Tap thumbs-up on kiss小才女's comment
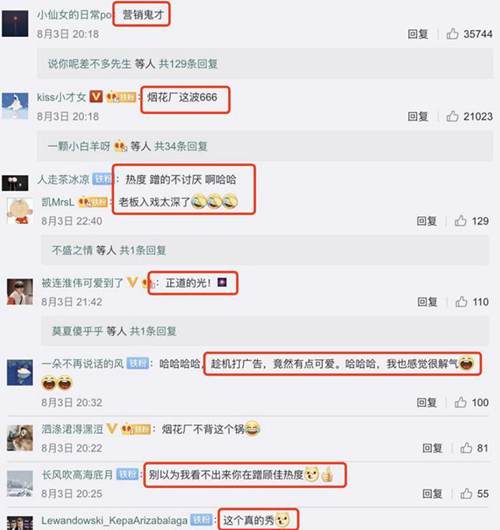This screenshot has width=500, height=530. 452,116
